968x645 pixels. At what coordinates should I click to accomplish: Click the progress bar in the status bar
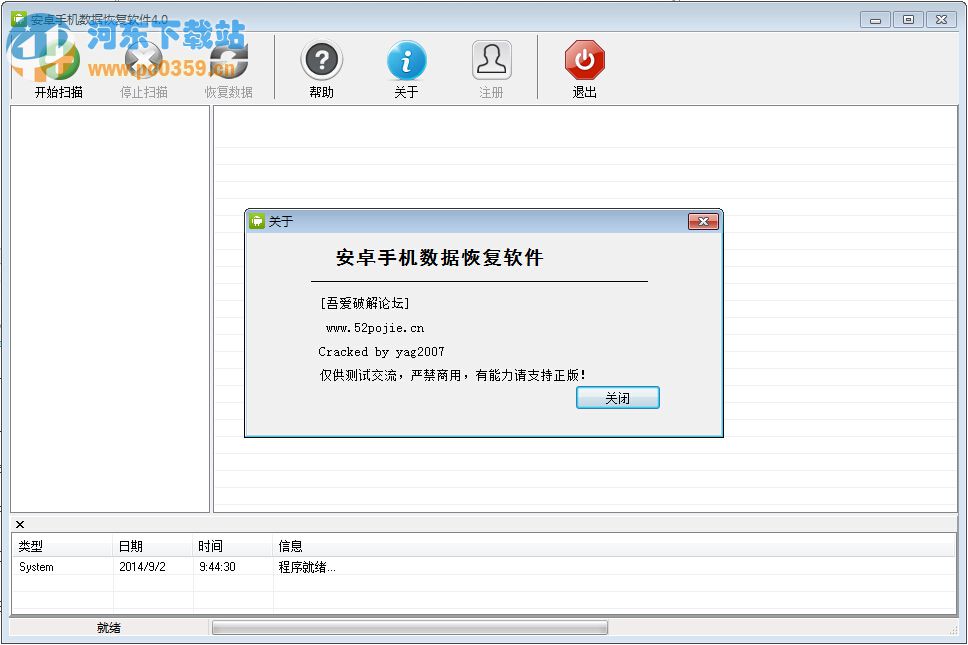(408, 627)
